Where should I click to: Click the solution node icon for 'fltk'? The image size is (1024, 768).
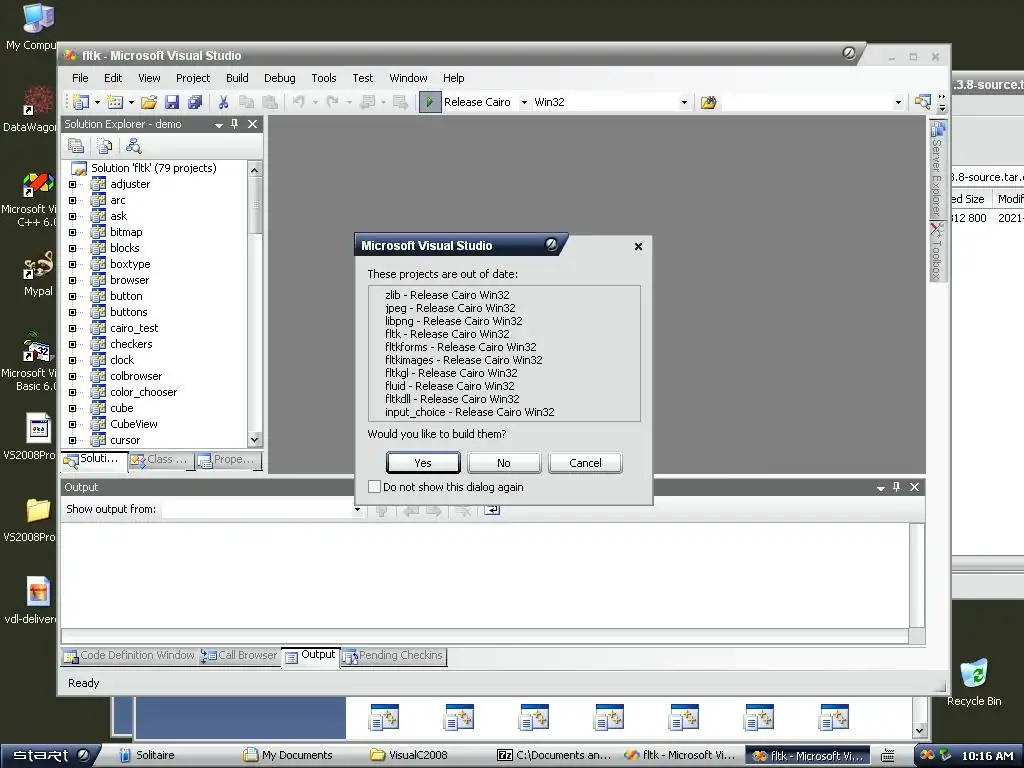79,168
